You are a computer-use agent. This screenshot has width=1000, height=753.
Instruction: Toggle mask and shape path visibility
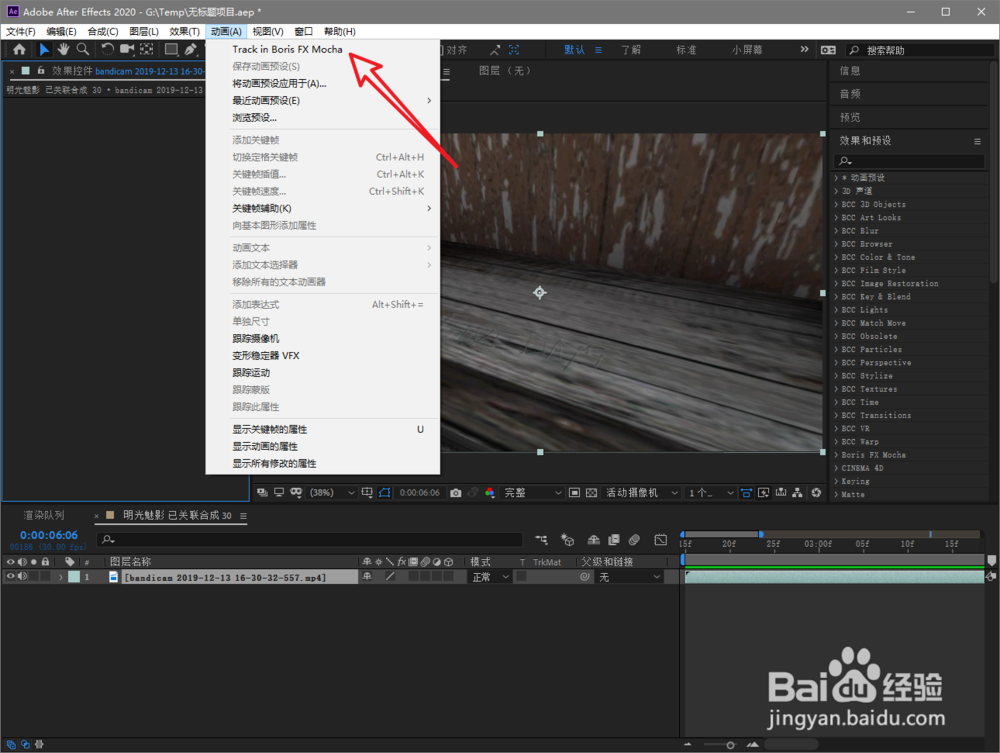click(385, 493)
